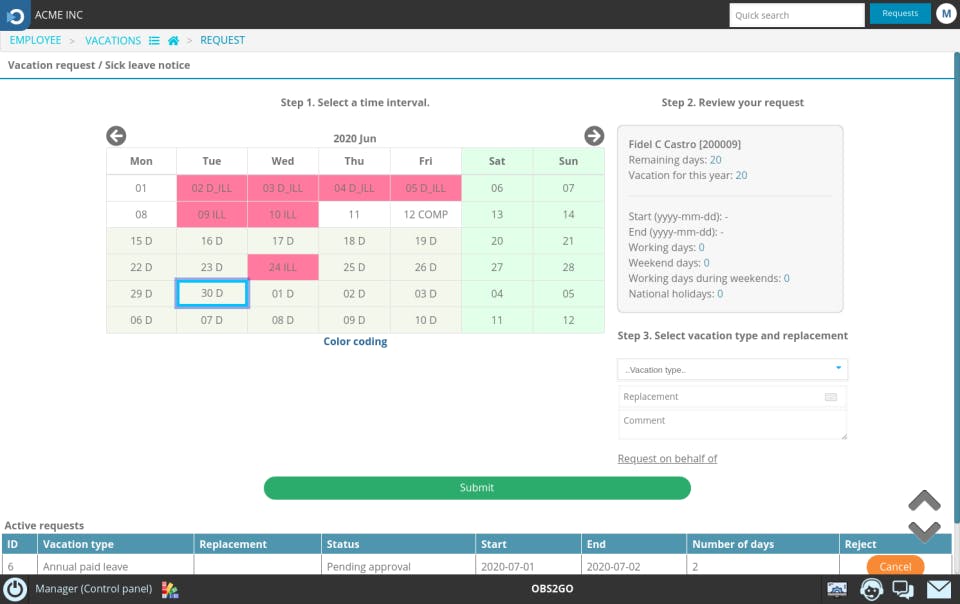960x604 pixels.
Task: Select calendar day 29 D
Action: 141,294
